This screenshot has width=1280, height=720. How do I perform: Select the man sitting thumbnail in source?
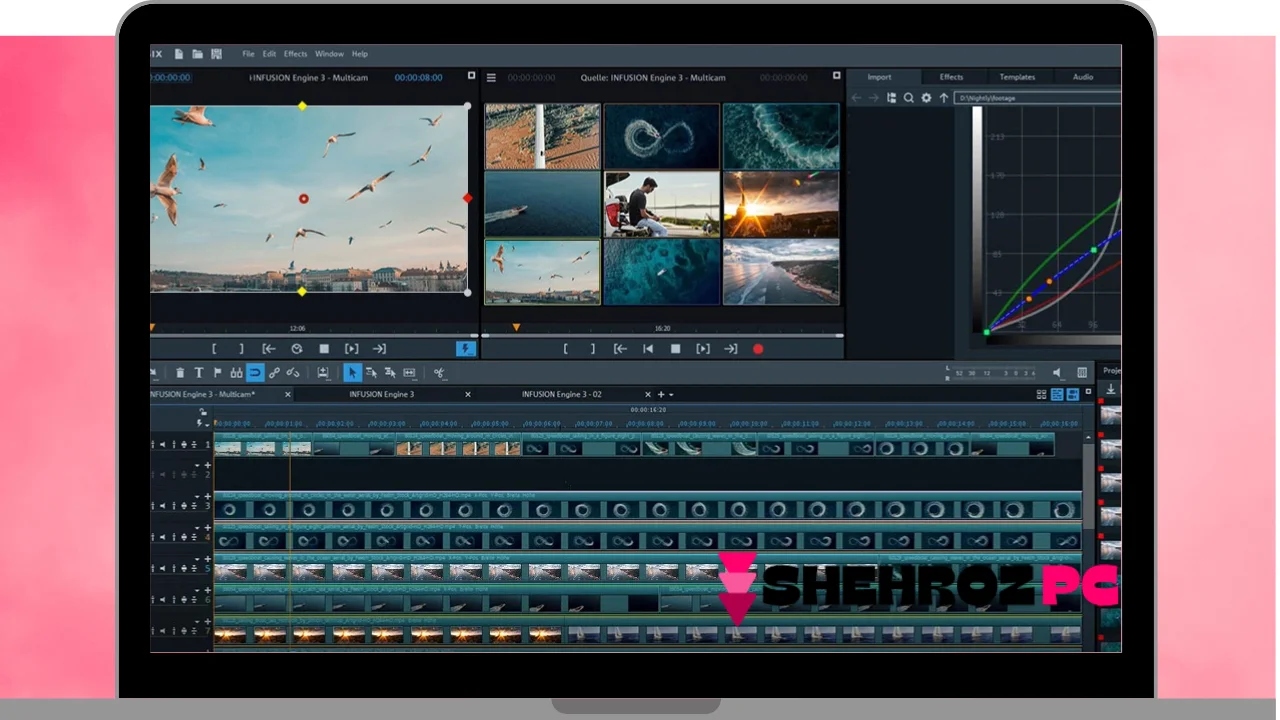662,204
